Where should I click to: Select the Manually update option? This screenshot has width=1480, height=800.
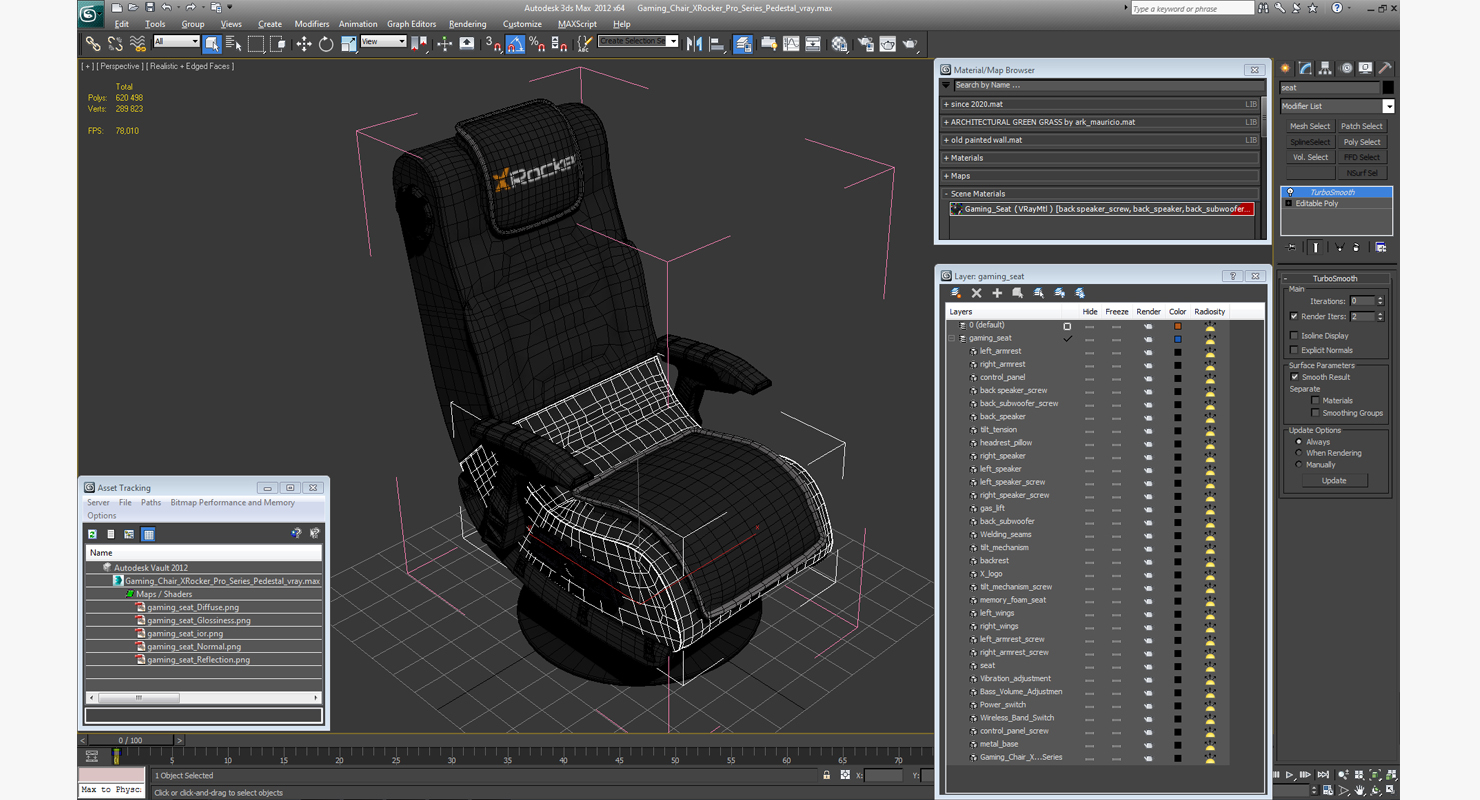(1299, 464)
